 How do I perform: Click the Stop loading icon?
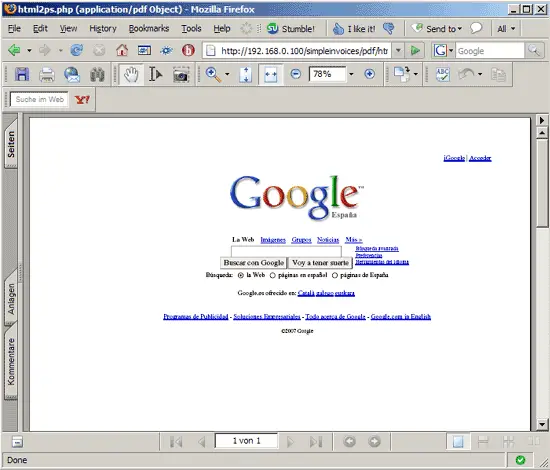(99, 51)
